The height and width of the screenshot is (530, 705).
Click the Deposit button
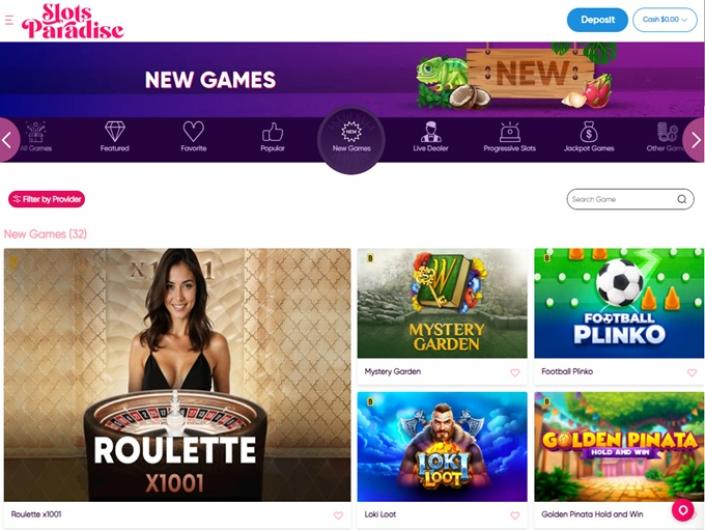point(597,20)
